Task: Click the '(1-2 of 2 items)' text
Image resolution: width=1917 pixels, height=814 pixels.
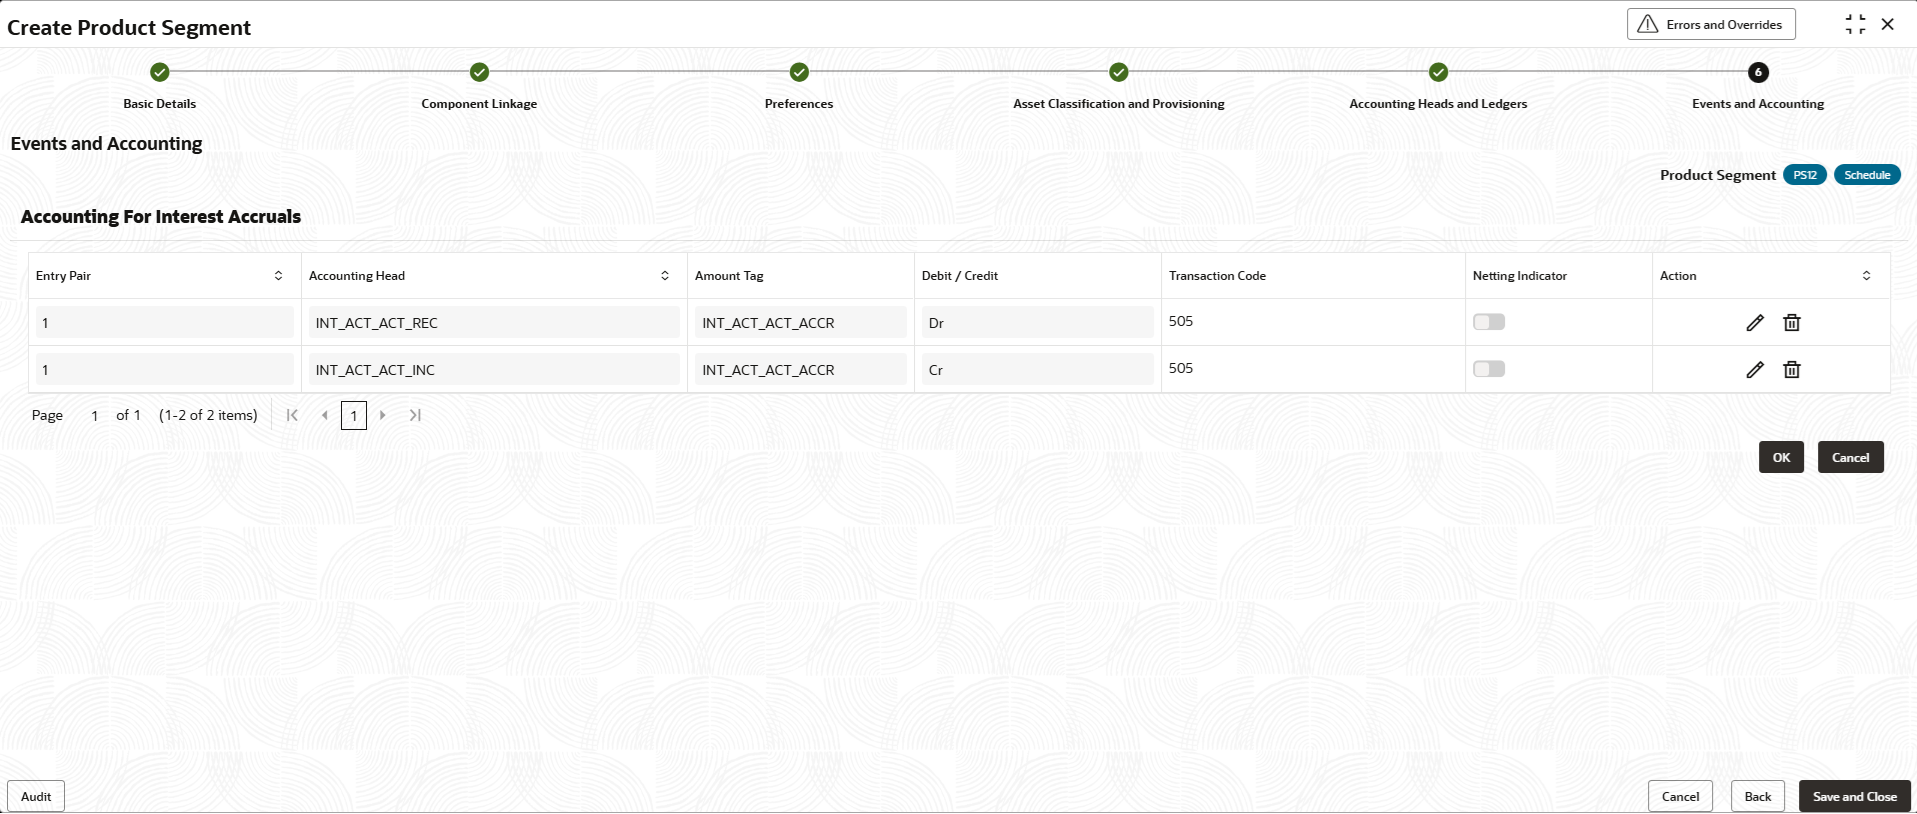Action: [x=208, y=415]
